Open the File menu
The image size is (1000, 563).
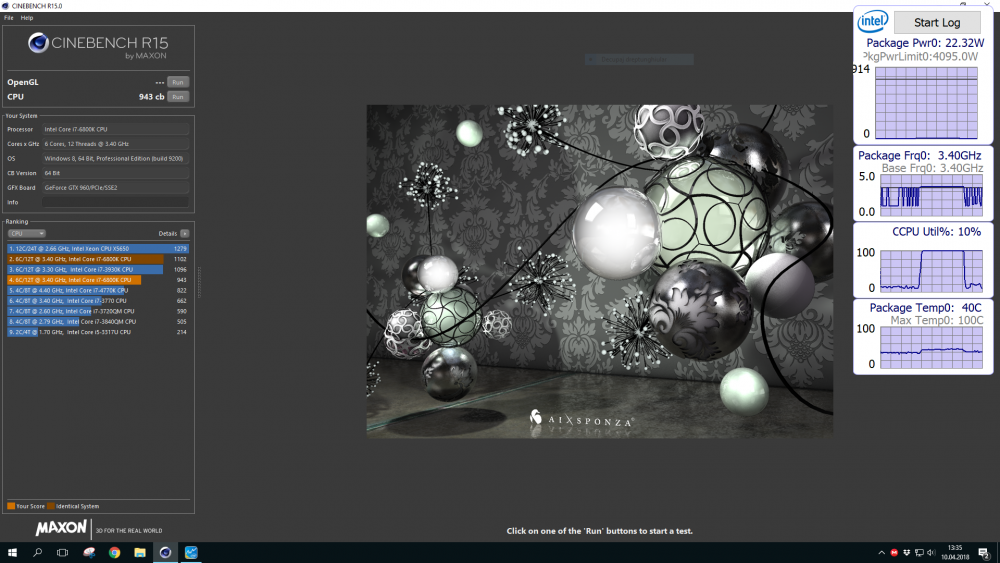pyautogui.click(x=8, y=18)
